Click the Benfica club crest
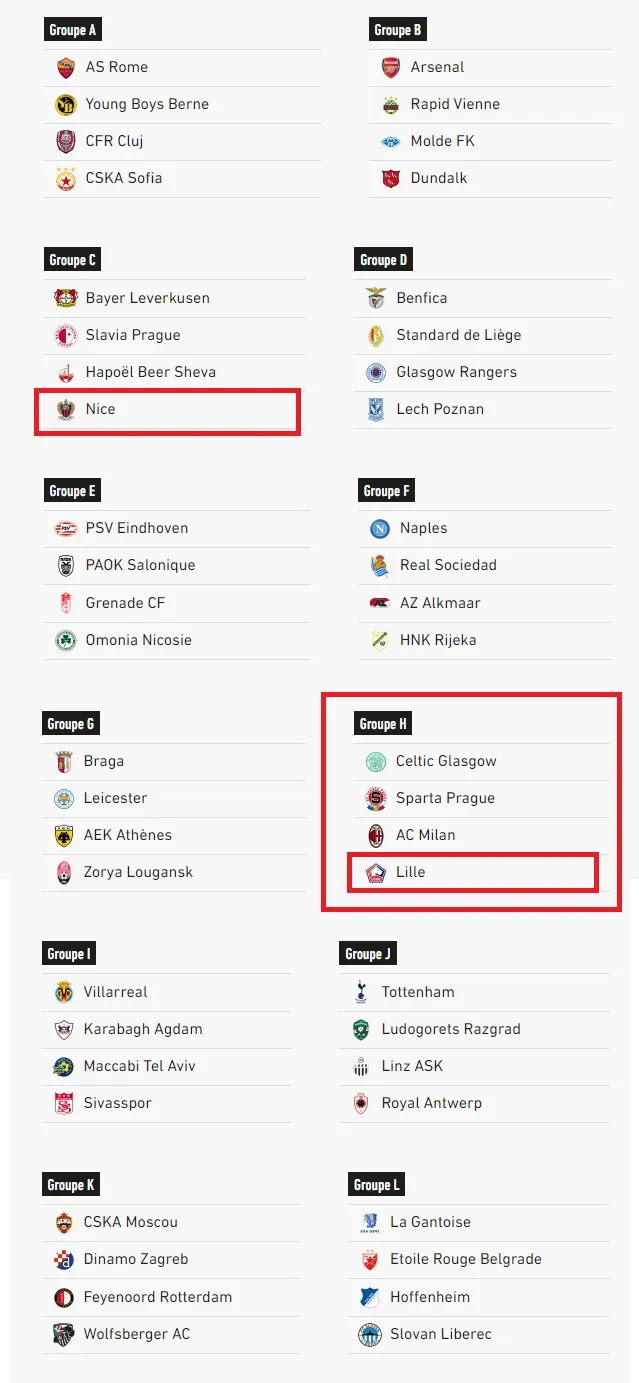Screen dimensions: 639x1383 (376, 298)
